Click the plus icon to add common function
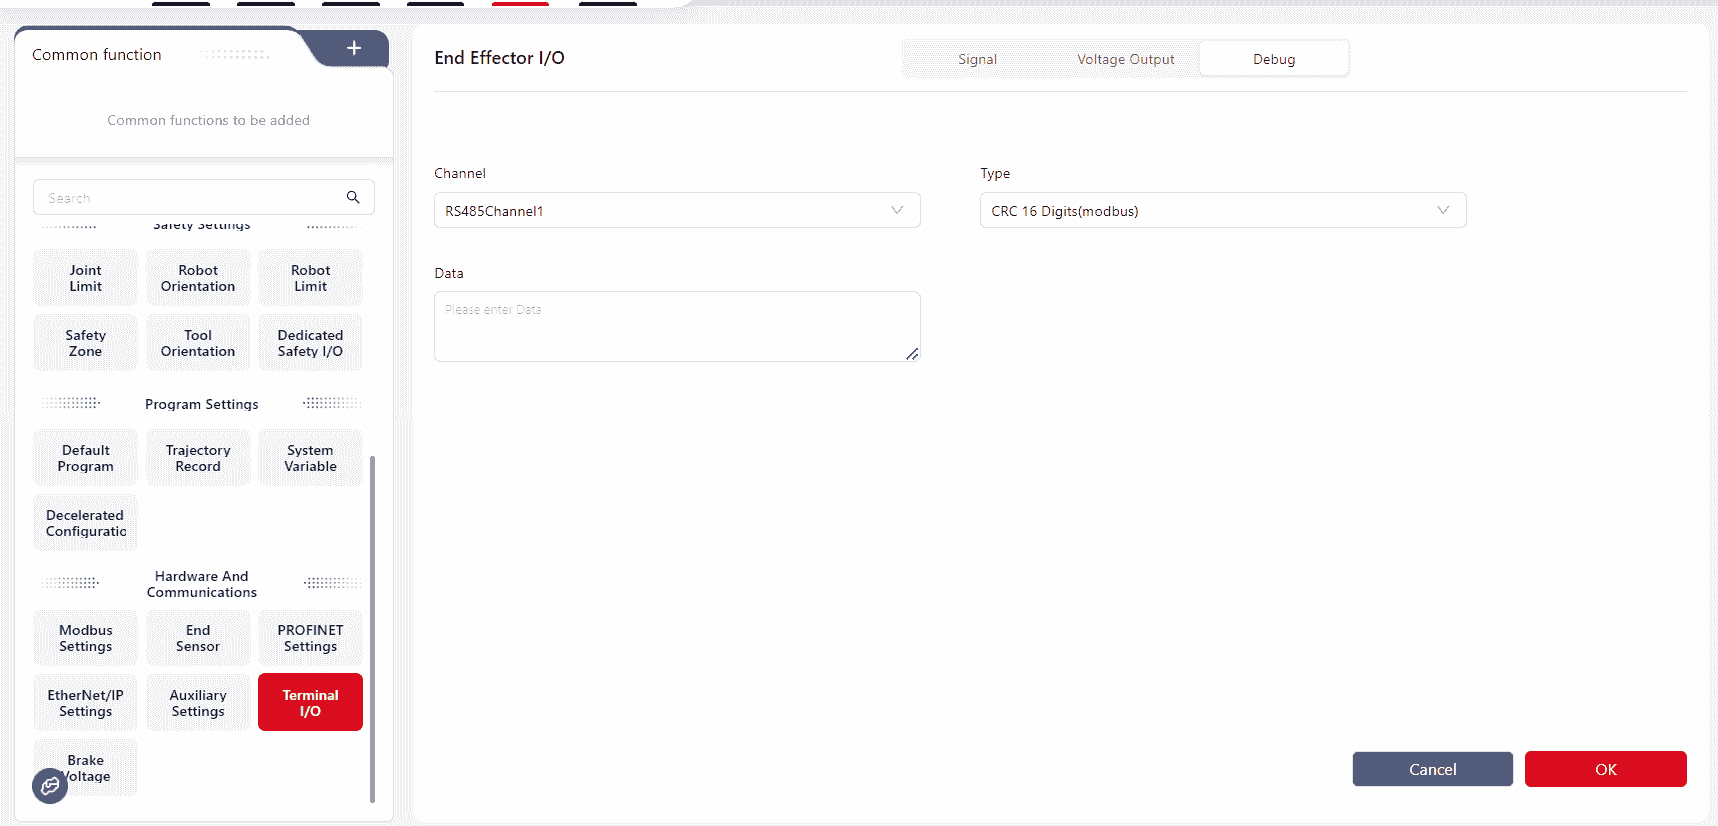This screenshot has height=826, width=1718. pos(354,48)
